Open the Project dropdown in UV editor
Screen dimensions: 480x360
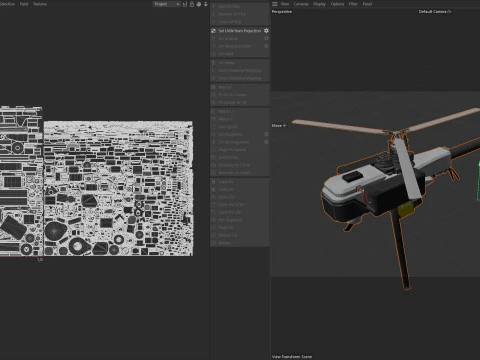(x=167, y=4)
